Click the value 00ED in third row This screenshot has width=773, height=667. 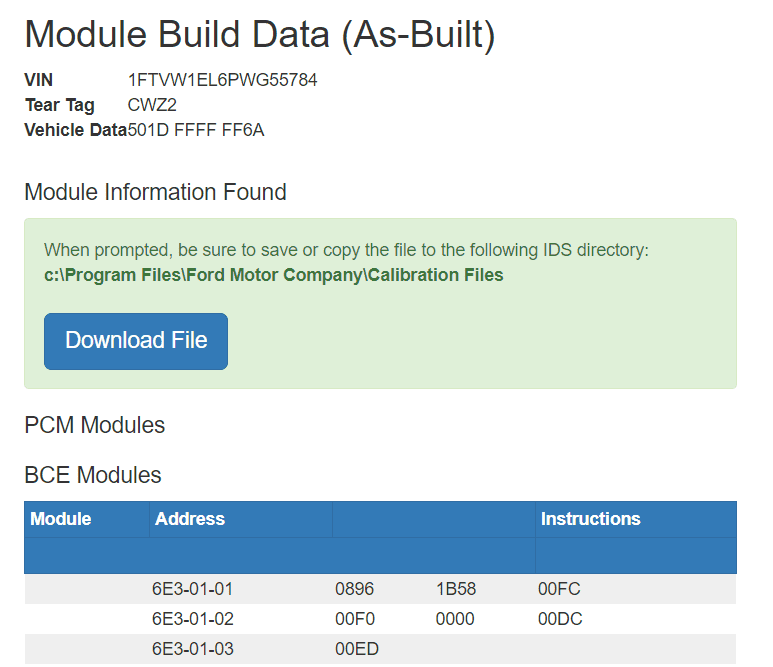pyautogui.click(x=357, y=649)
